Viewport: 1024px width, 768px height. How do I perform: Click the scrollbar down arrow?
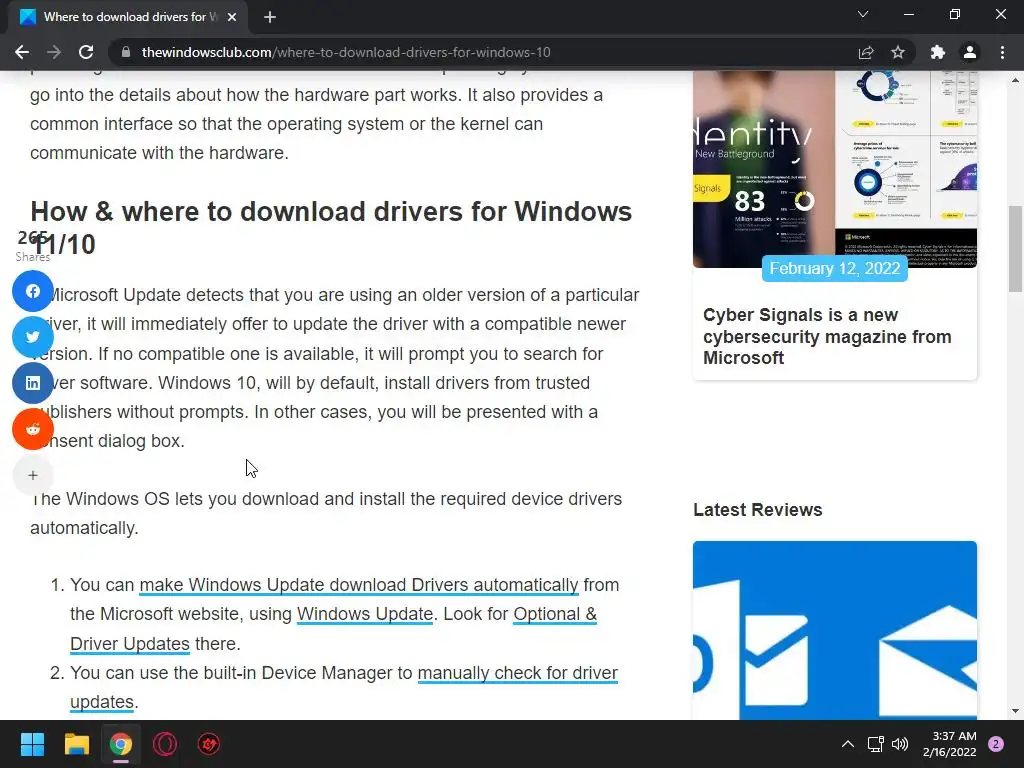click(x=1015, y=711)
